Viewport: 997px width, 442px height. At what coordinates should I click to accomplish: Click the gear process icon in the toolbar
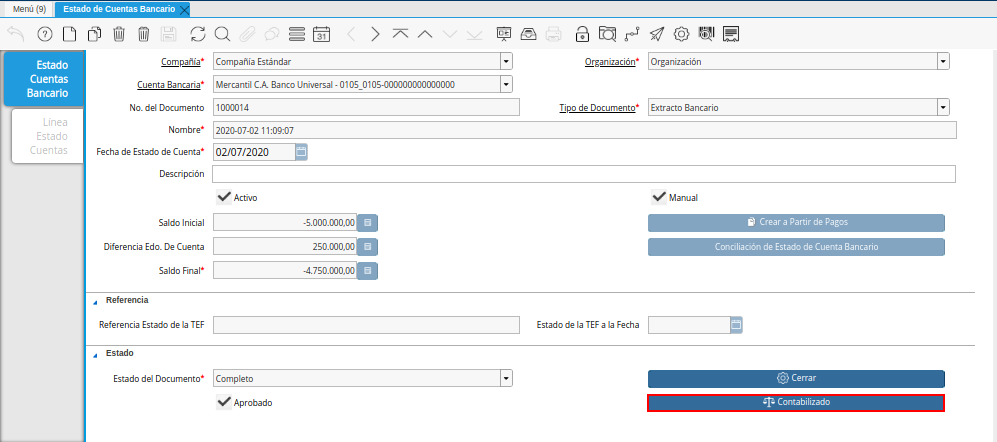coord(682,34)
